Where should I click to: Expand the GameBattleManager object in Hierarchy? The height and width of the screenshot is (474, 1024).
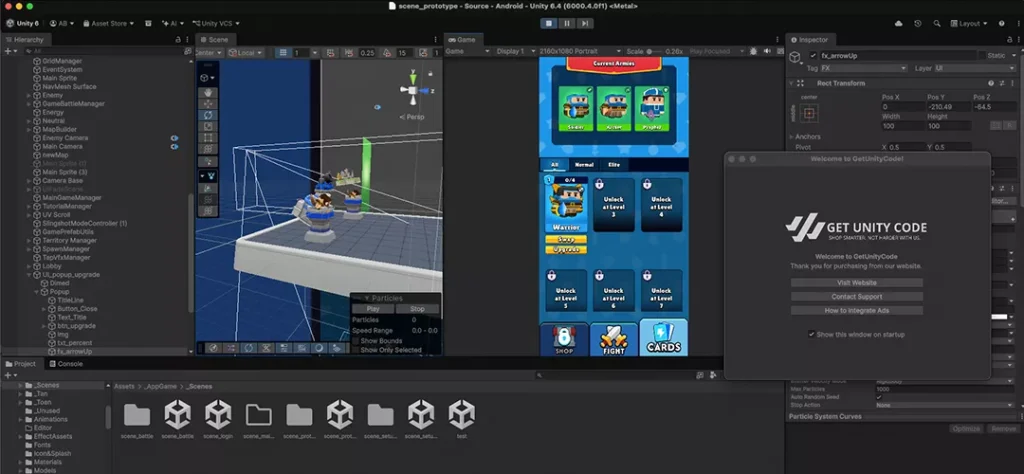(29, 104)
